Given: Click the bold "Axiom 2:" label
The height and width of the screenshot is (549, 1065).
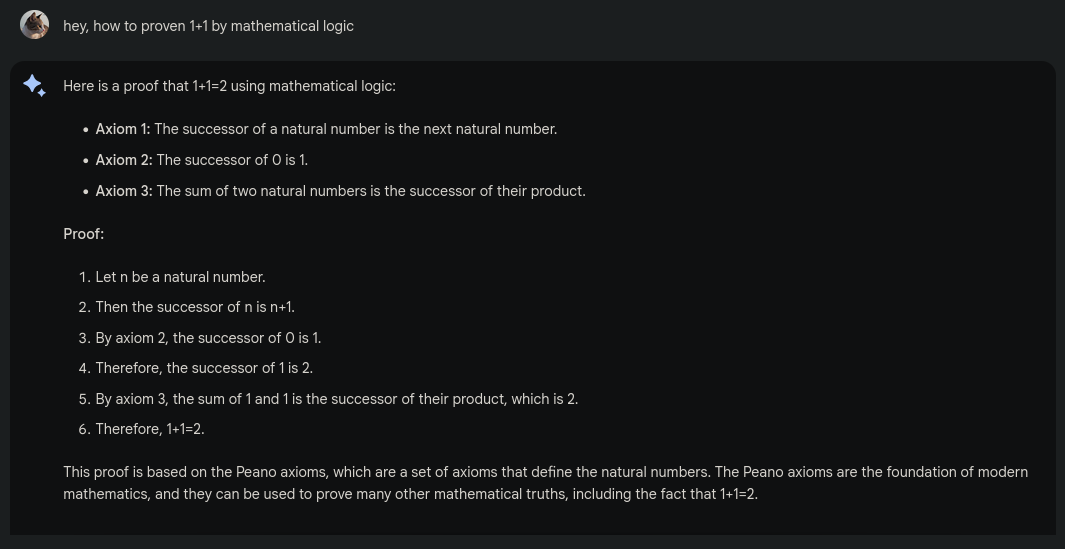Looking at the screenshot, I should (124, 160).
